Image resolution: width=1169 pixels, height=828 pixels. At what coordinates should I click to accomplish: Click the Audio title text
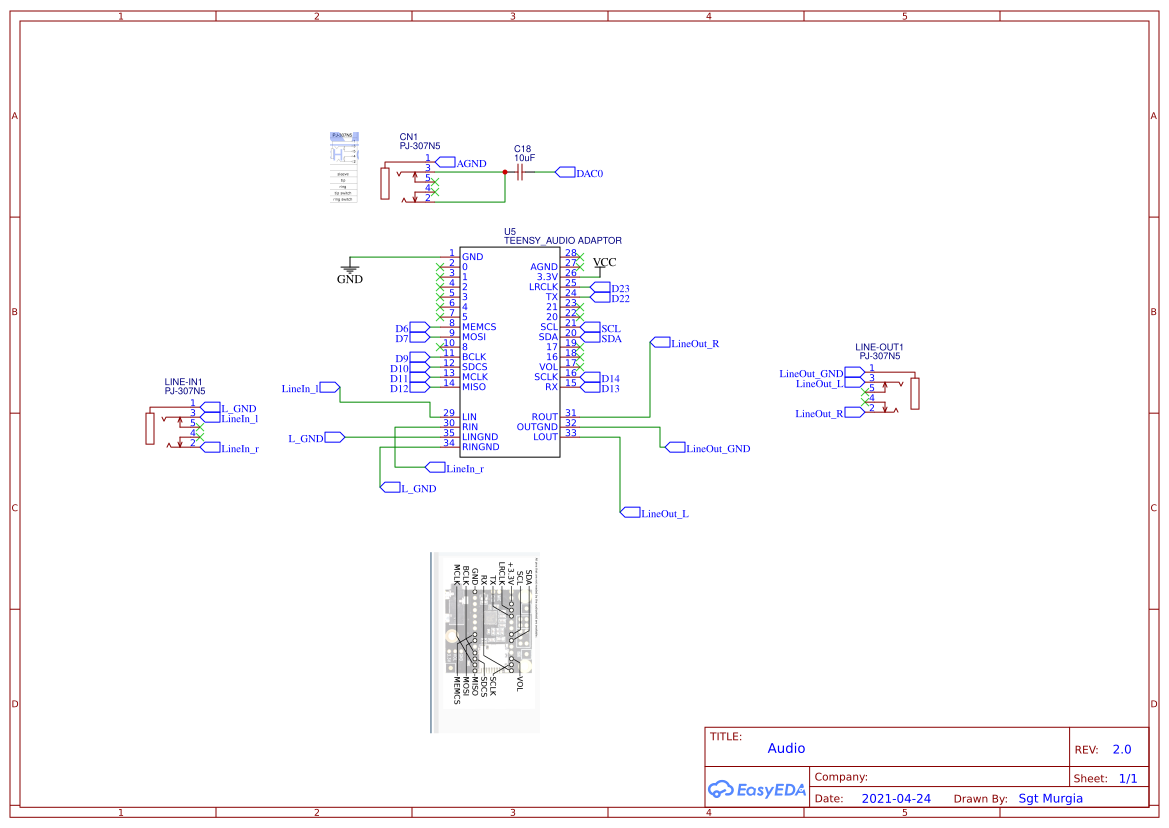point(786,748)
